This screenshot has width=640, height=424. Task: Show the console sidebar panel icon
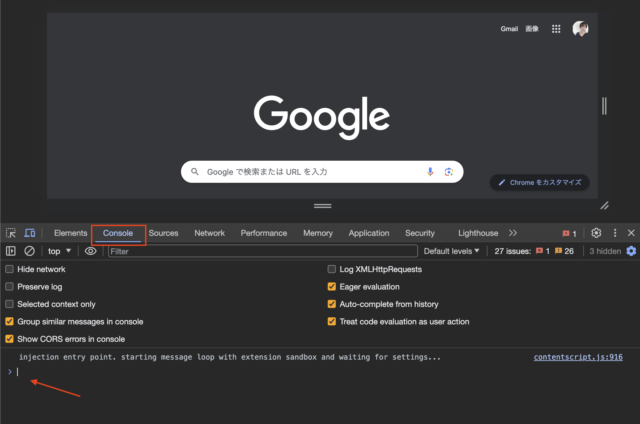[x=11, y=251]
